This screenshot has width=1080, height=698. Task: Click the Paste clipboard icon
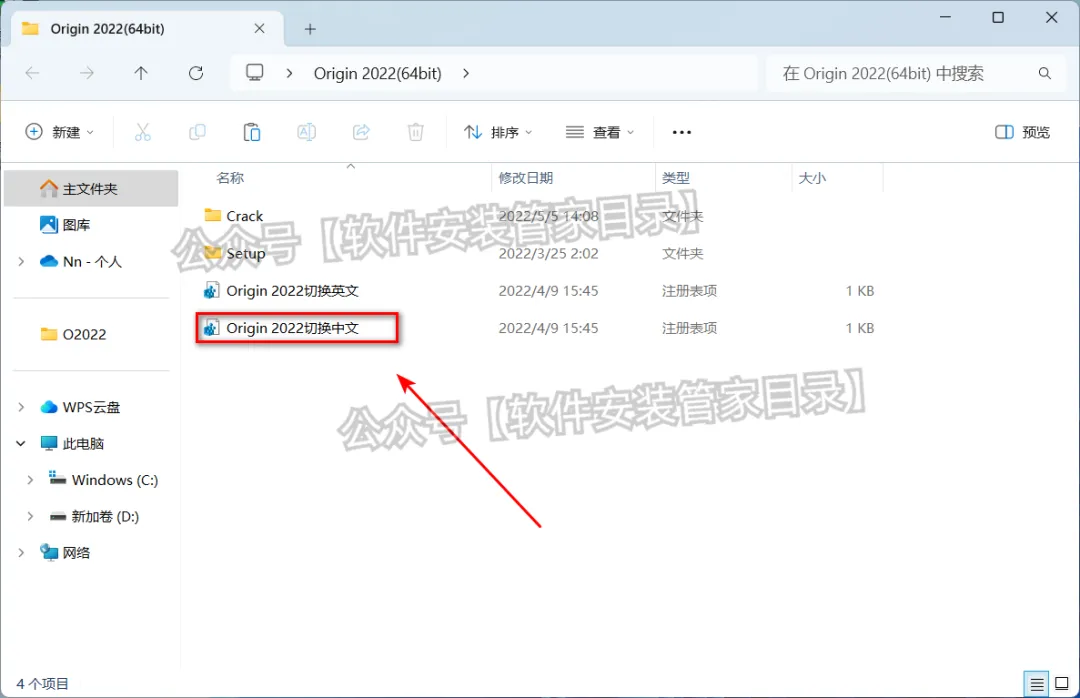point(252,132)
